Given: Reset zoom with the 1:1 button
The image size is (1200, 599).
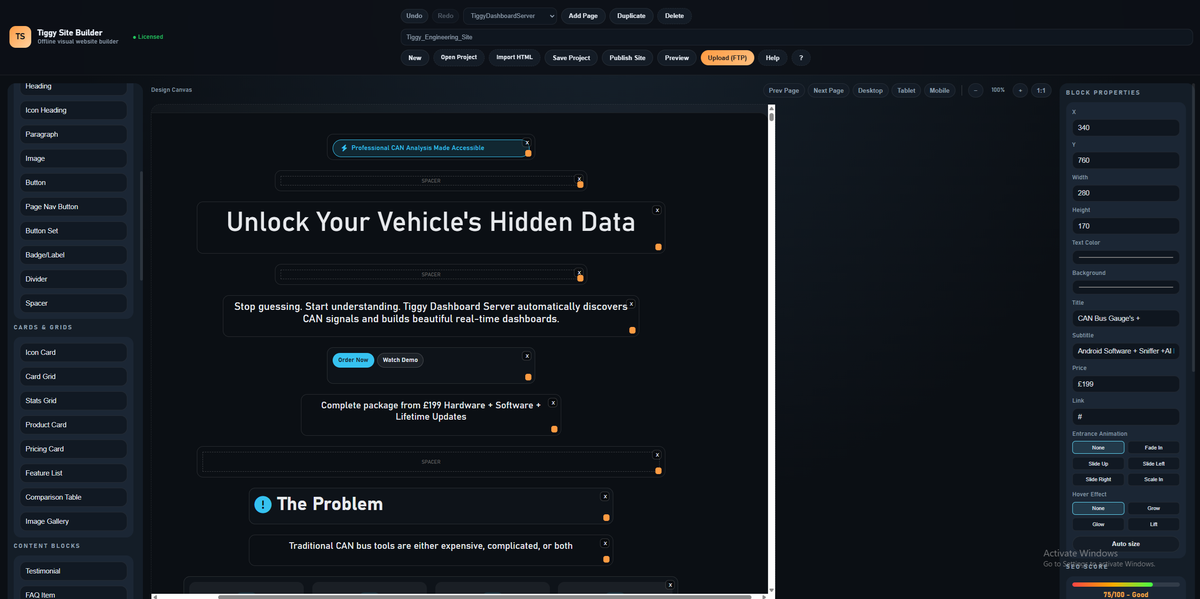Looking at the screenshot, I should pyautogui.click(x=1041, y=90).
